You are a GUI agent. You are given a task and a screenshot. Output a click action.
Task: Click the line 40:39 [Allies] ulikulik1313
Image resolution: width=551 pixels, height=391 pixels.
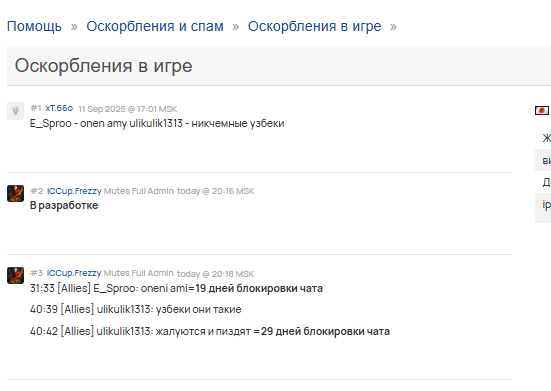[x=136, y=309]
